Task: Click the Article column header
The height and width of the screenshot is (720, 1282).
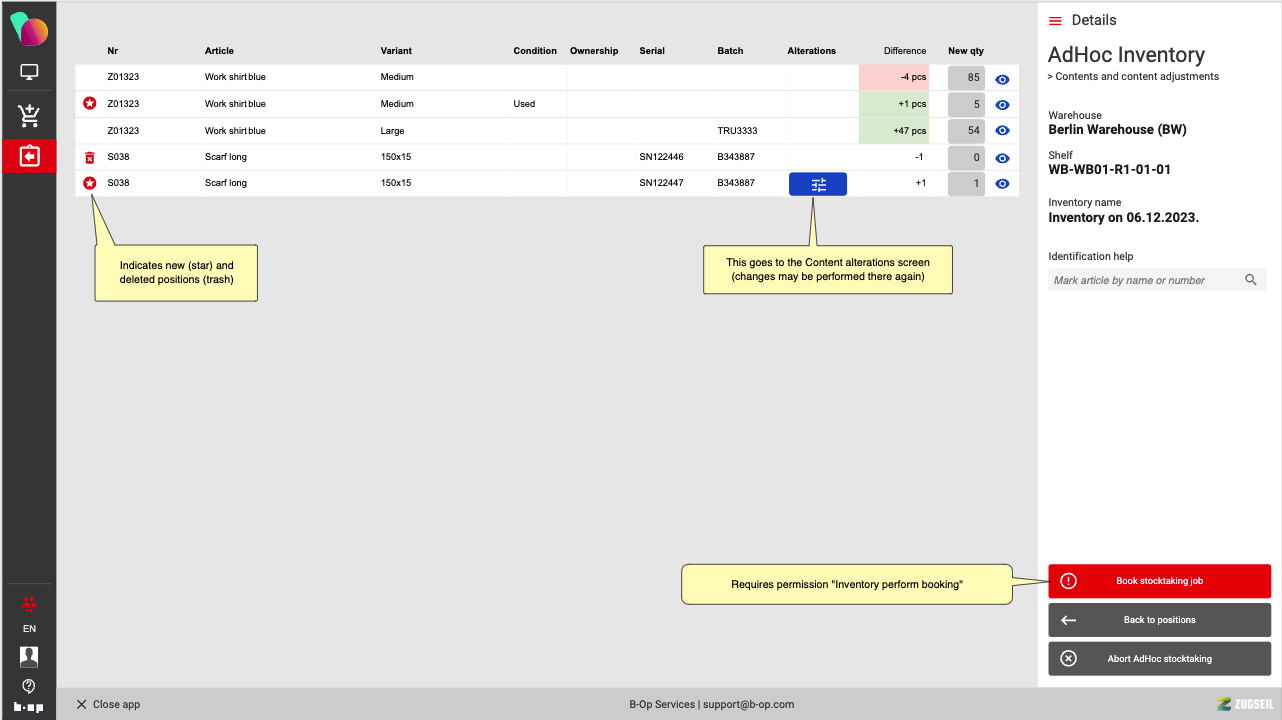Action: [x=219, y=51]
